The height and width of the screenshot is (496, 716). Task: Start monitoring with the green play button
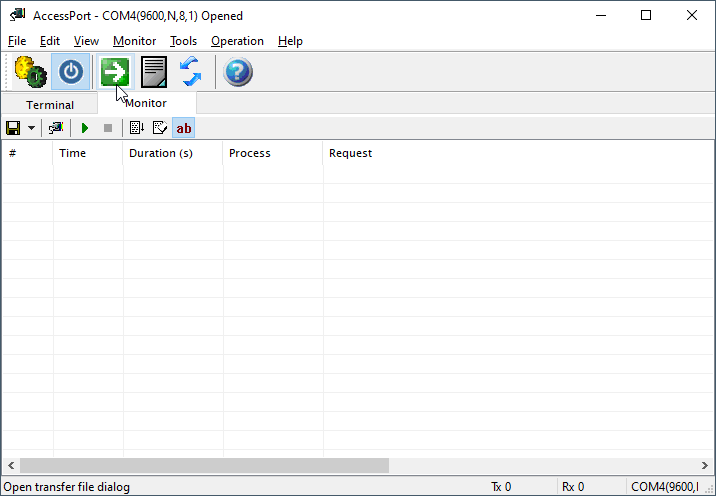[84, 128]
